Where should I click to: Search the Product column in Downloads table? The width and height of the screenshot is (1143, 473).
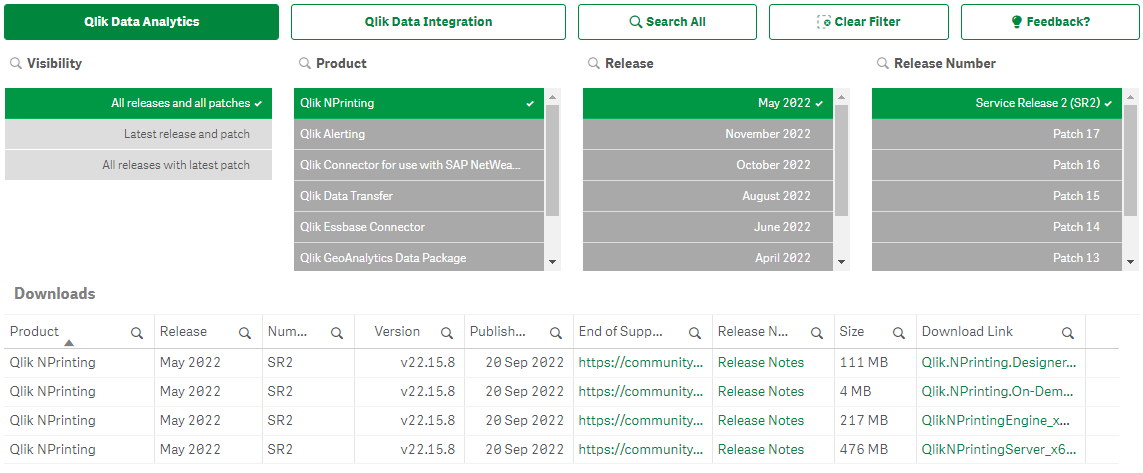click(137, 333)
